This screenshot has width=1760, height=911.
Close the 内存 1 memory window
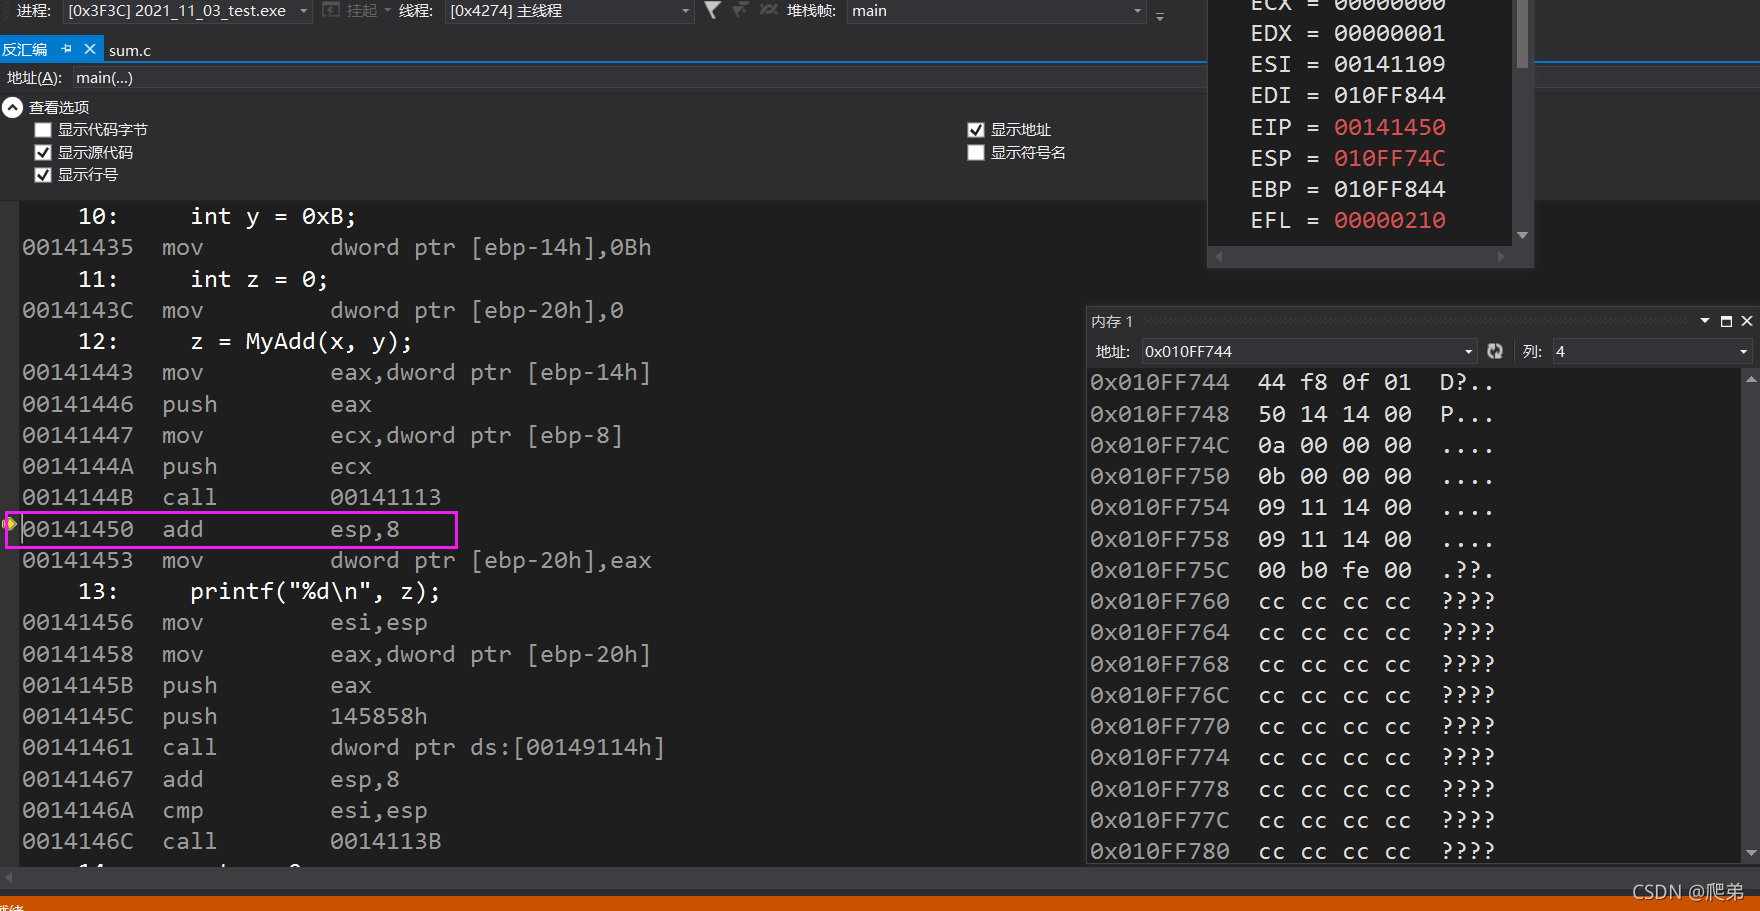point(1747,321)
